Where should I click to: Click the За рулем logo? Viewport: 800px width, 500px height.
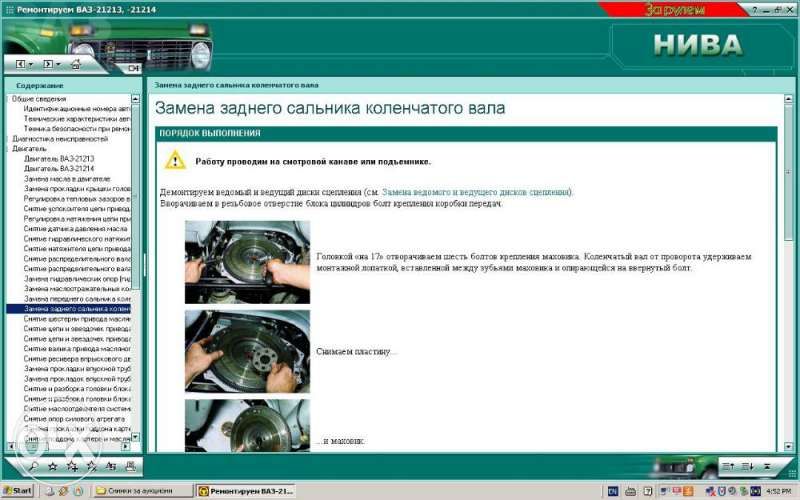point(675,9)
